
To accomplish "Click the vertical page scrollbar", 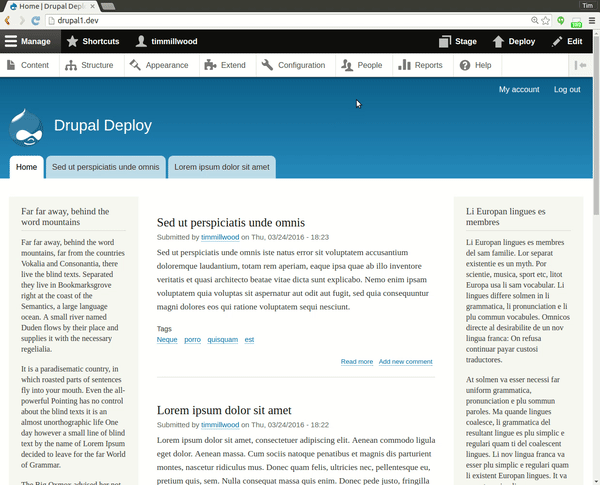I will coord(596,126).
